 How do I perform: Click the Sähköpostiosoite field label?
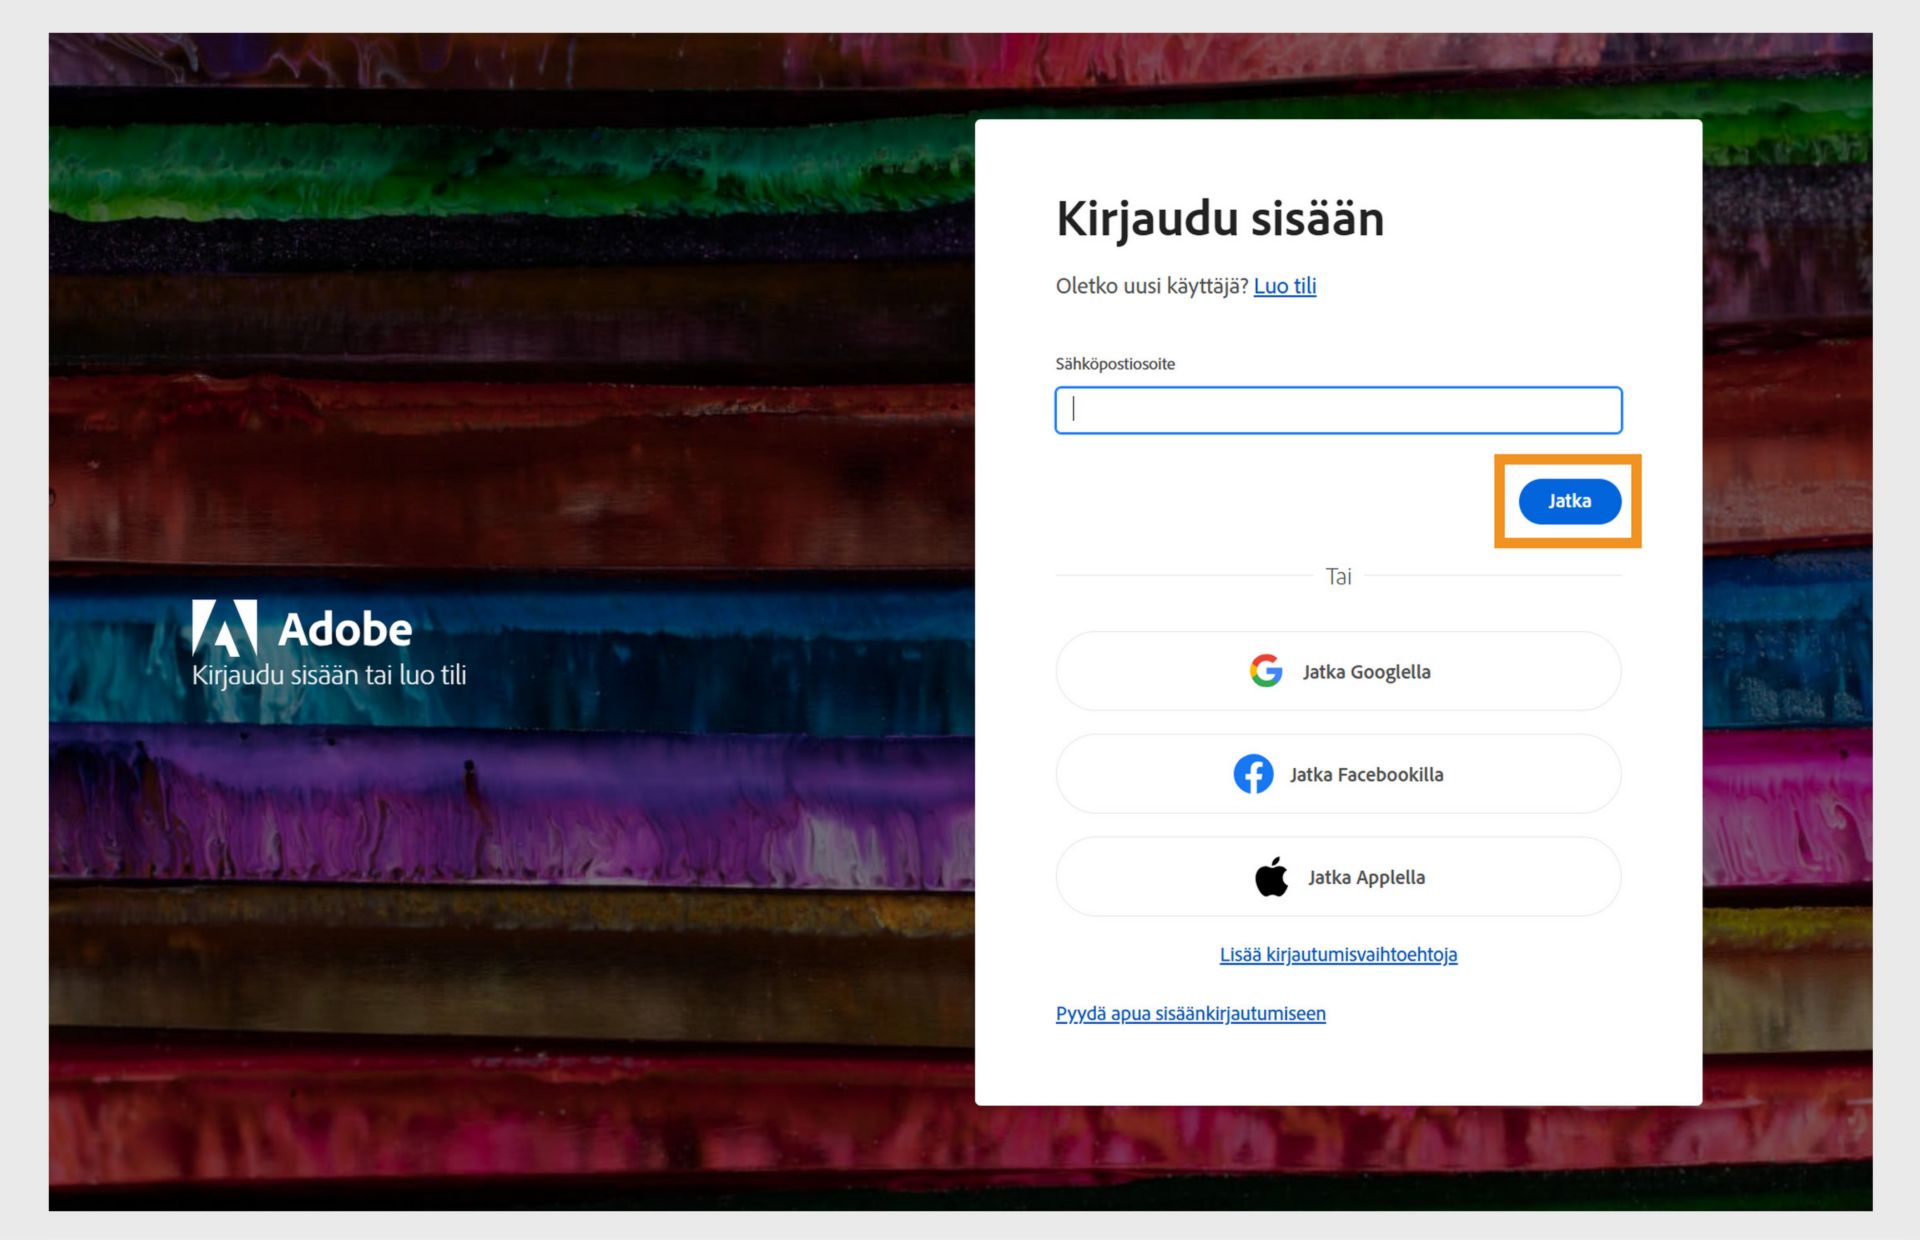1115,364
